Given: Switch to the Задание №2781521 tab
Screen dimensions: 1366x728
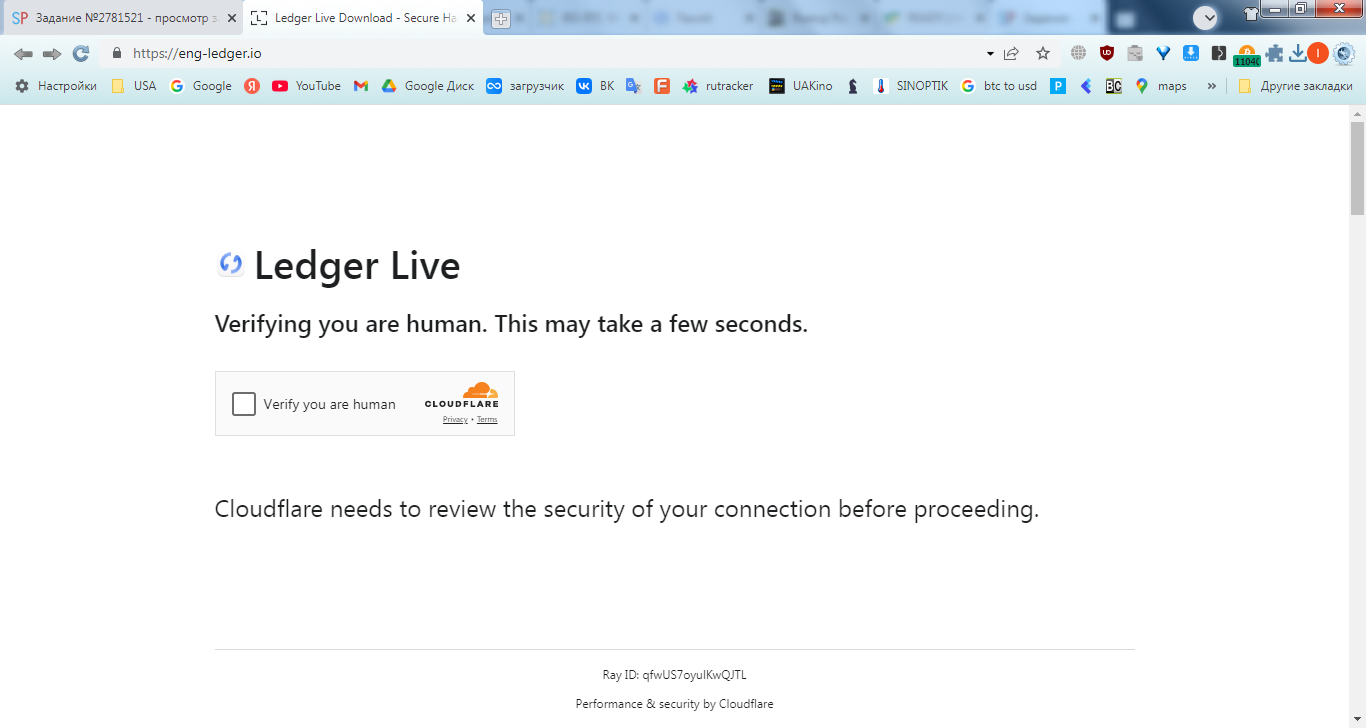Looking at the screenshot, I should click(120, 18).
